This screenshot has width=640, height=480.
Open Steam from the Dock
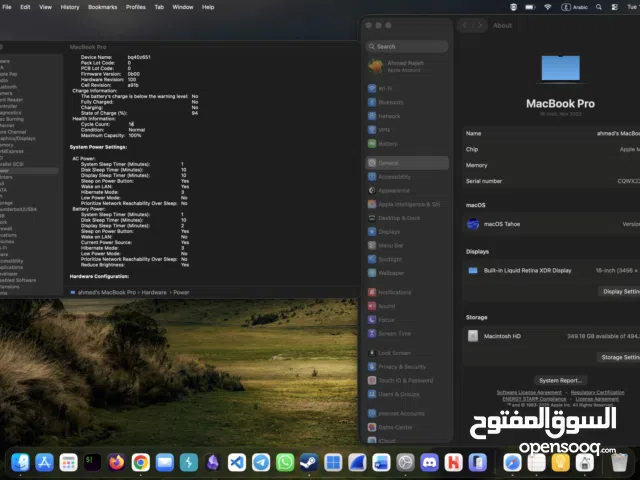tap(309, 462)
